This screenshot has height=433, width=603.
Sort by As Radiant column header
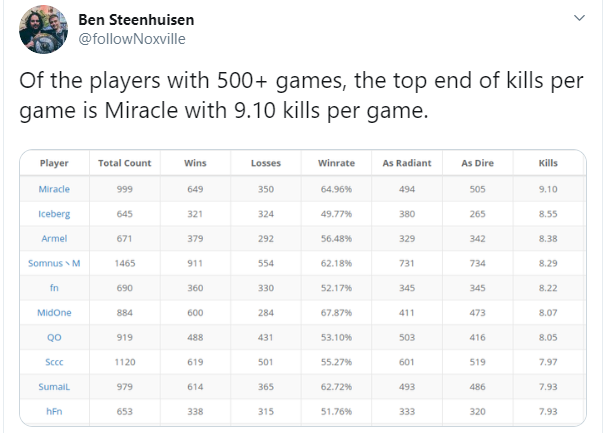407,163
